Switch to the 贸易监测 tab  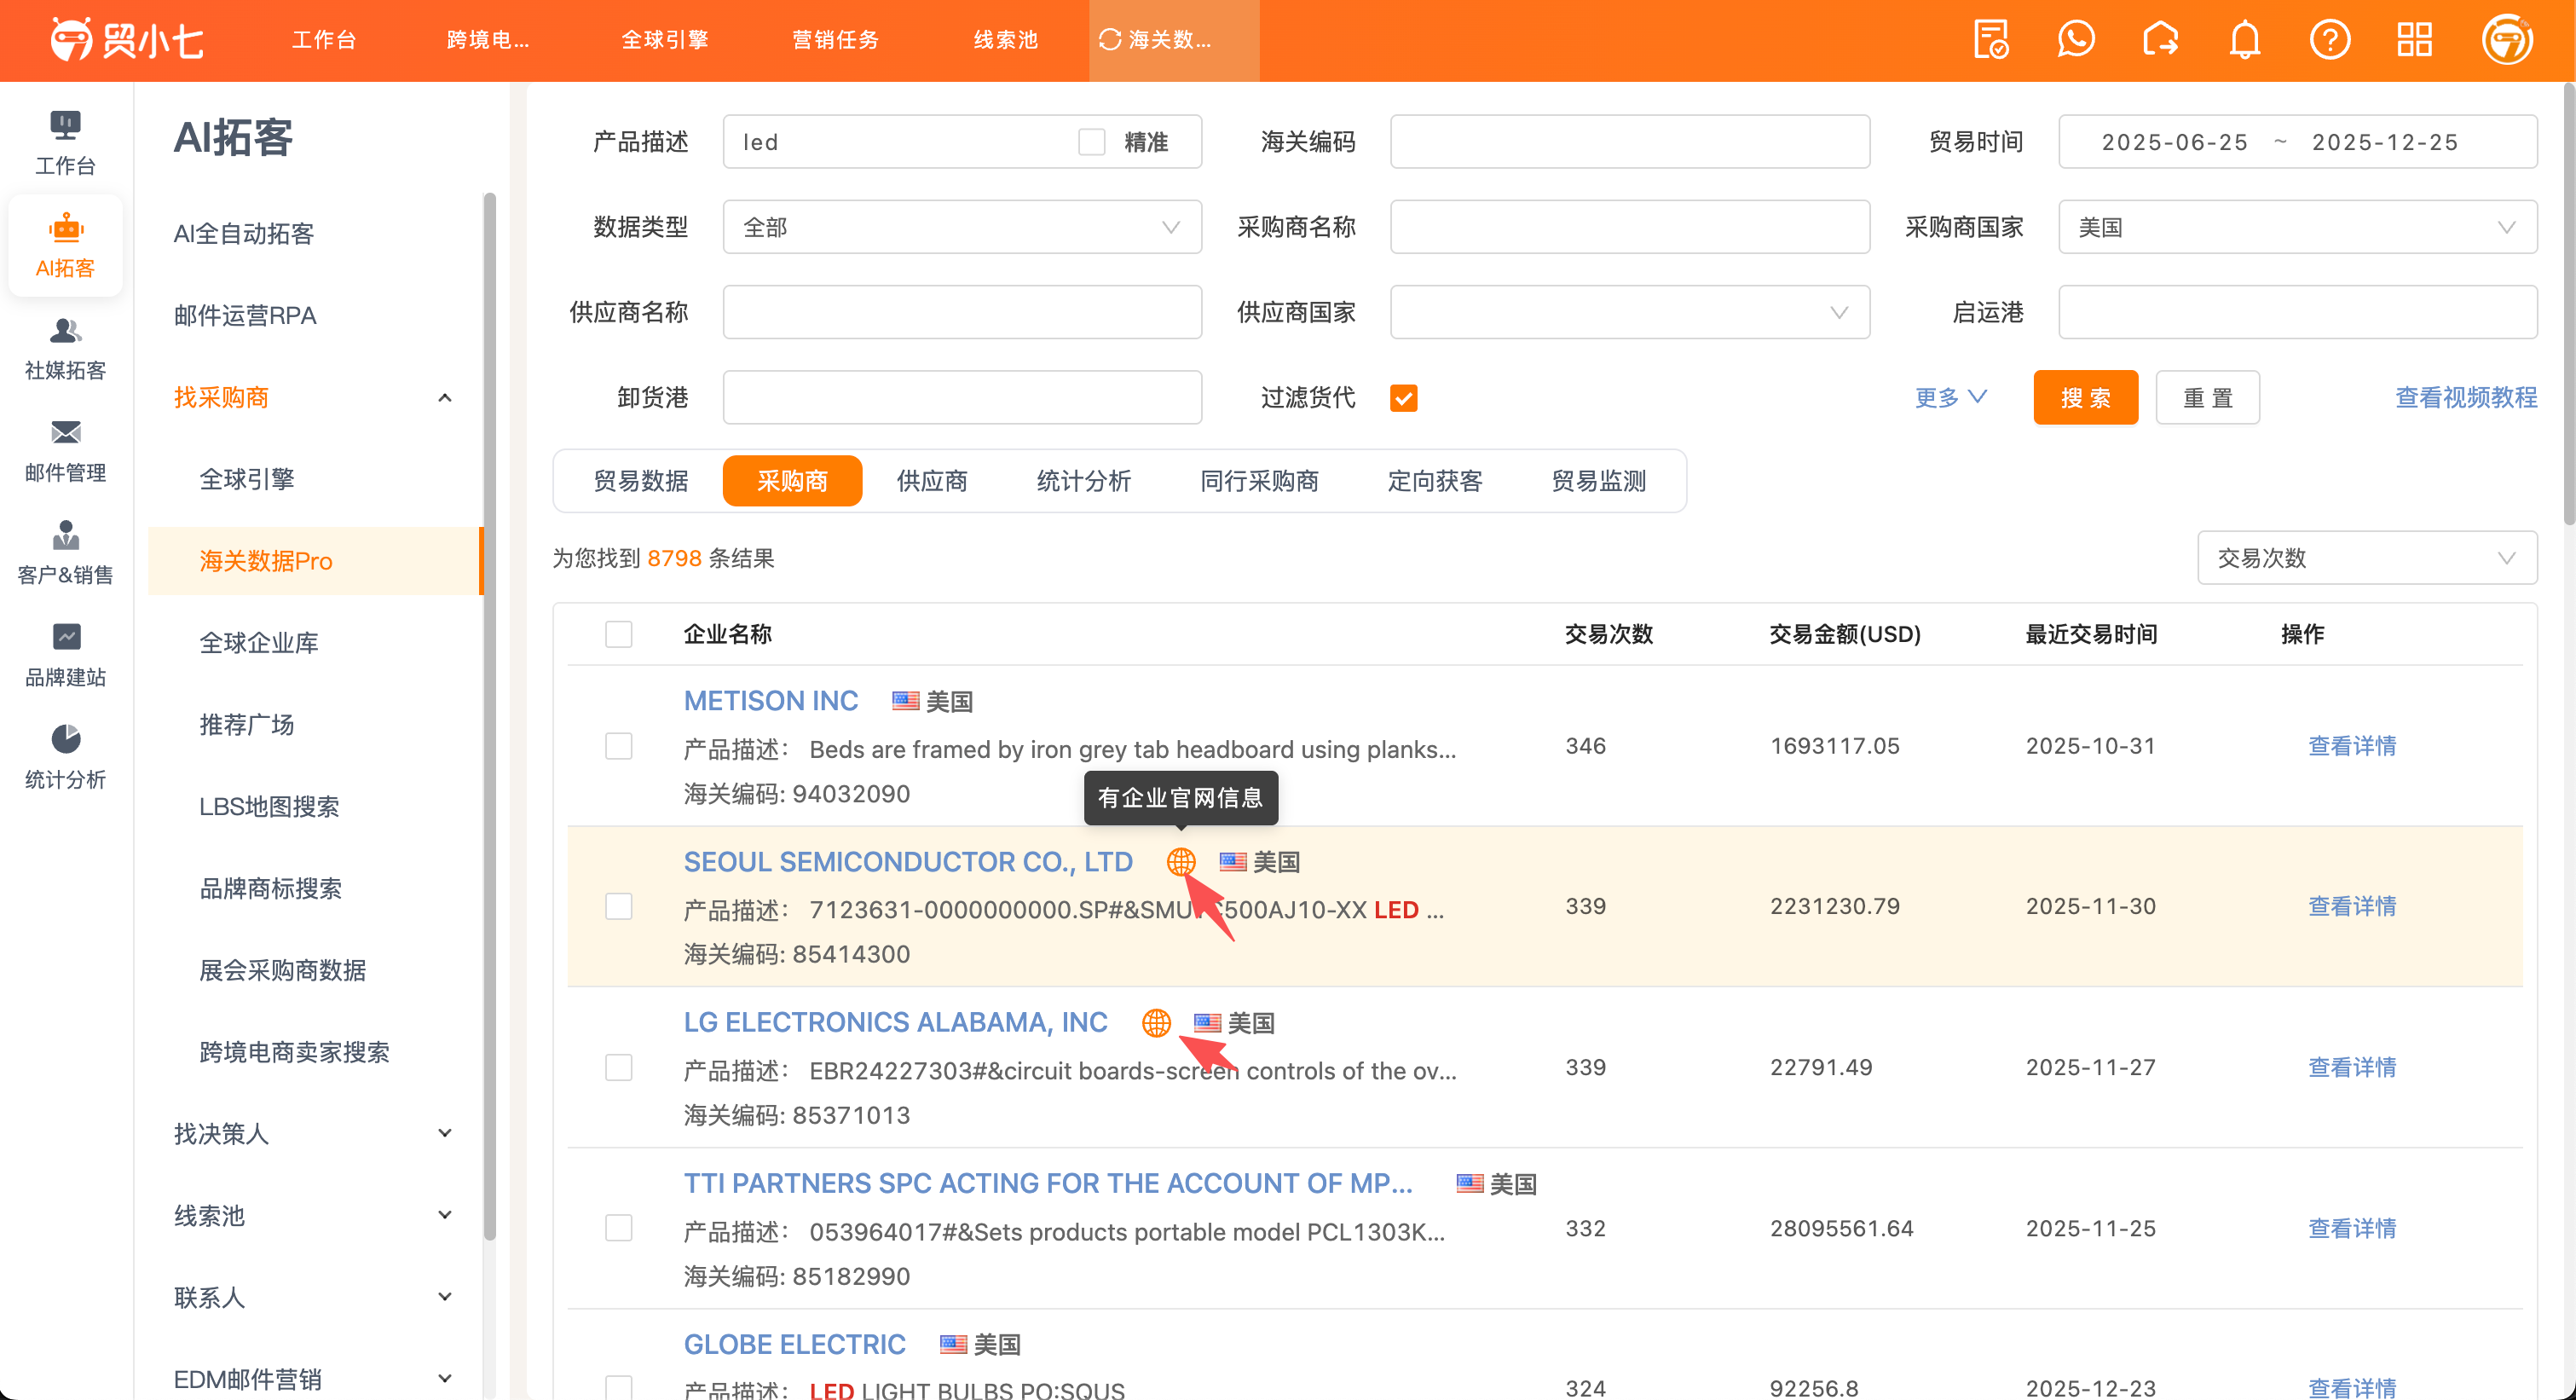click(x=1599, y=481)
